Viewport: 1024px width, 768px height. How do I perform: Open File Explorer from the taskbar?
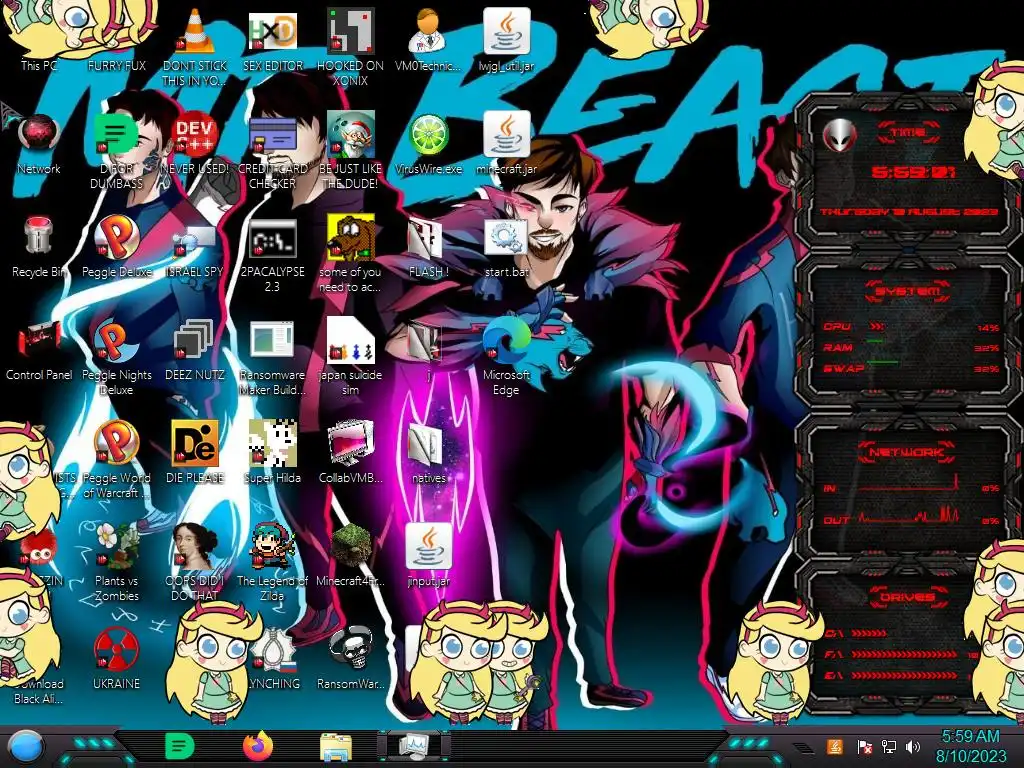[336, 747]
